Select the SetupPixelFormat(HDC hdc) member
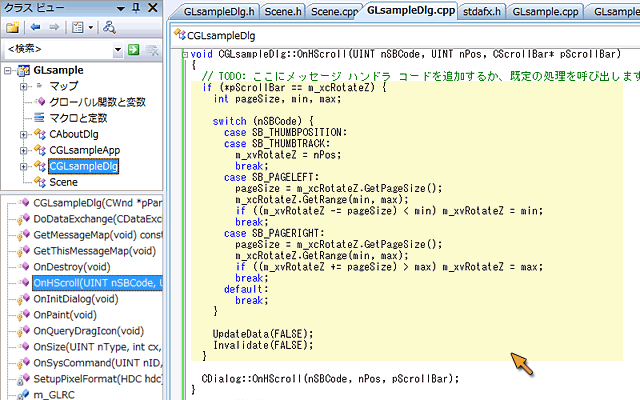This screenshot has height=400, width=640. pos(98,378)
